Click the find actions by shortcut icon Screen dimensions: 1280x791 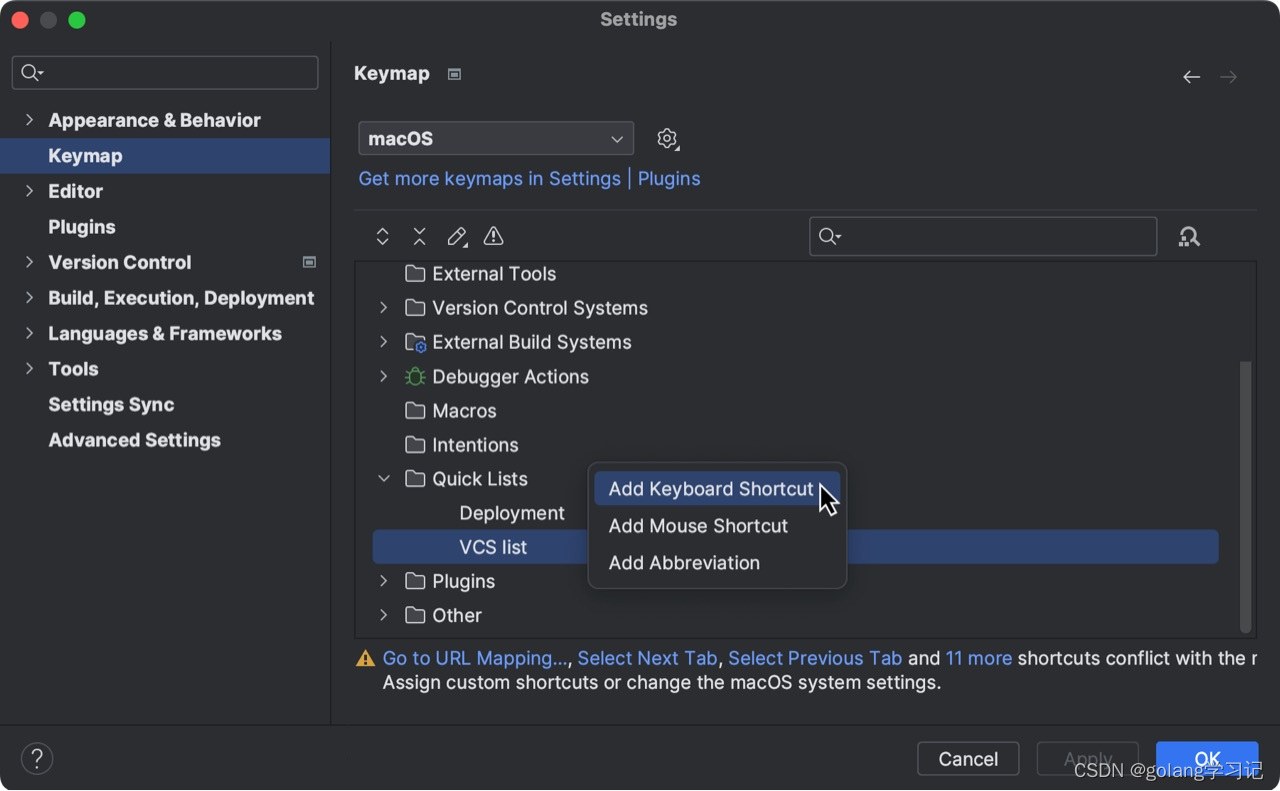[x=1189, y=237]
